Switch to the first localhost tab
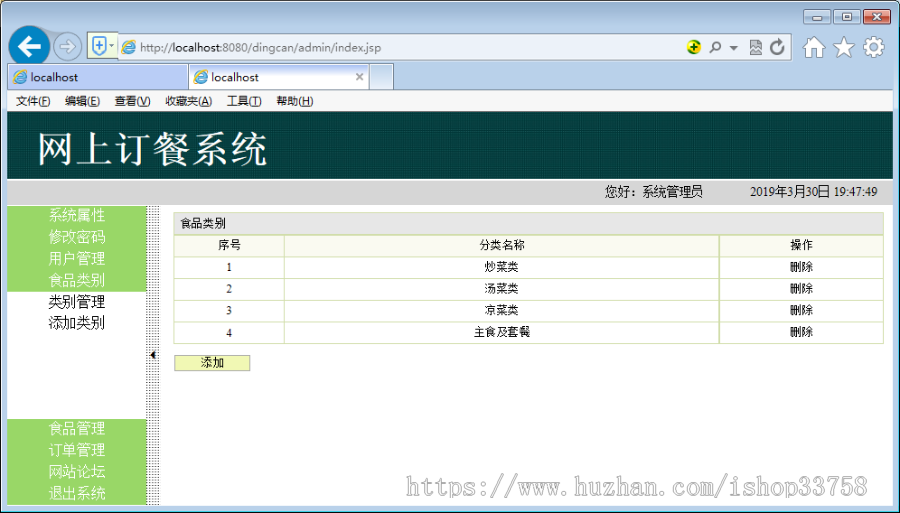The image size is (900, 513). [x=98, y=77]
